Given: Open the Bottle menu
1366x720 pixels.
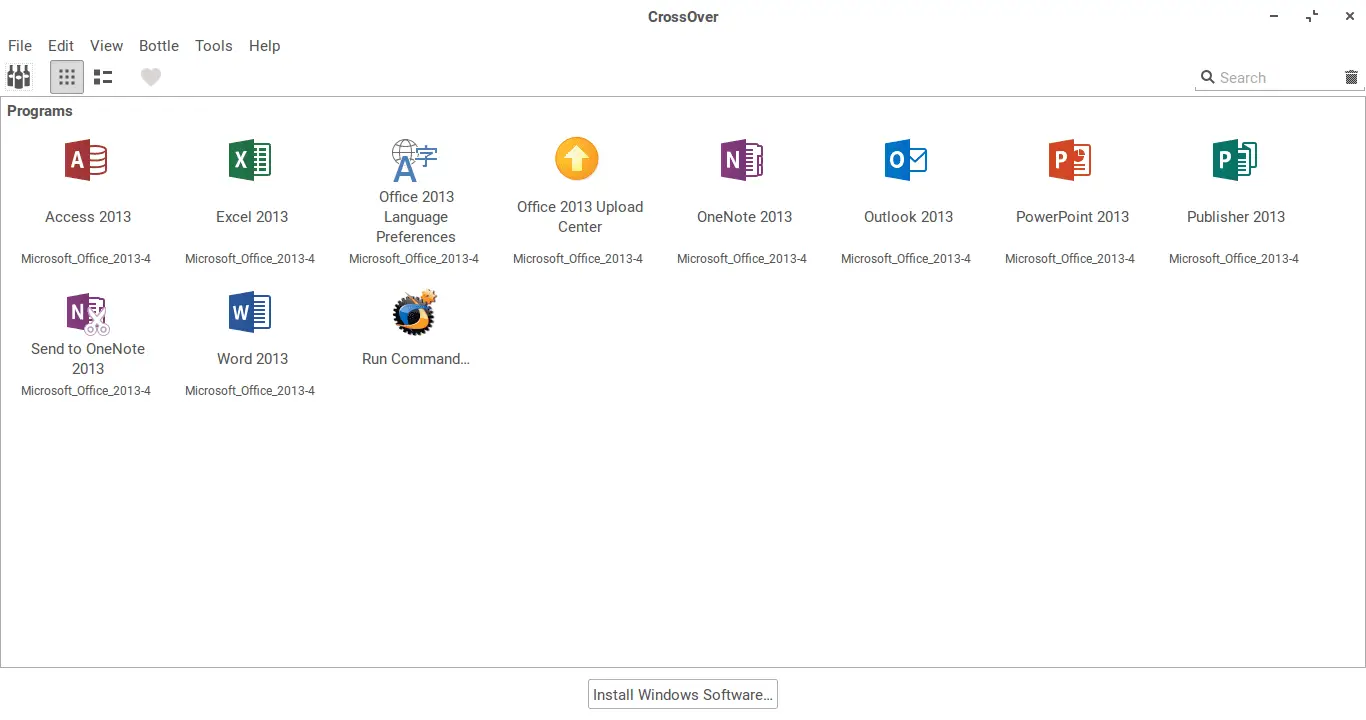Looking at the screenshot, I should pos(159,46).
